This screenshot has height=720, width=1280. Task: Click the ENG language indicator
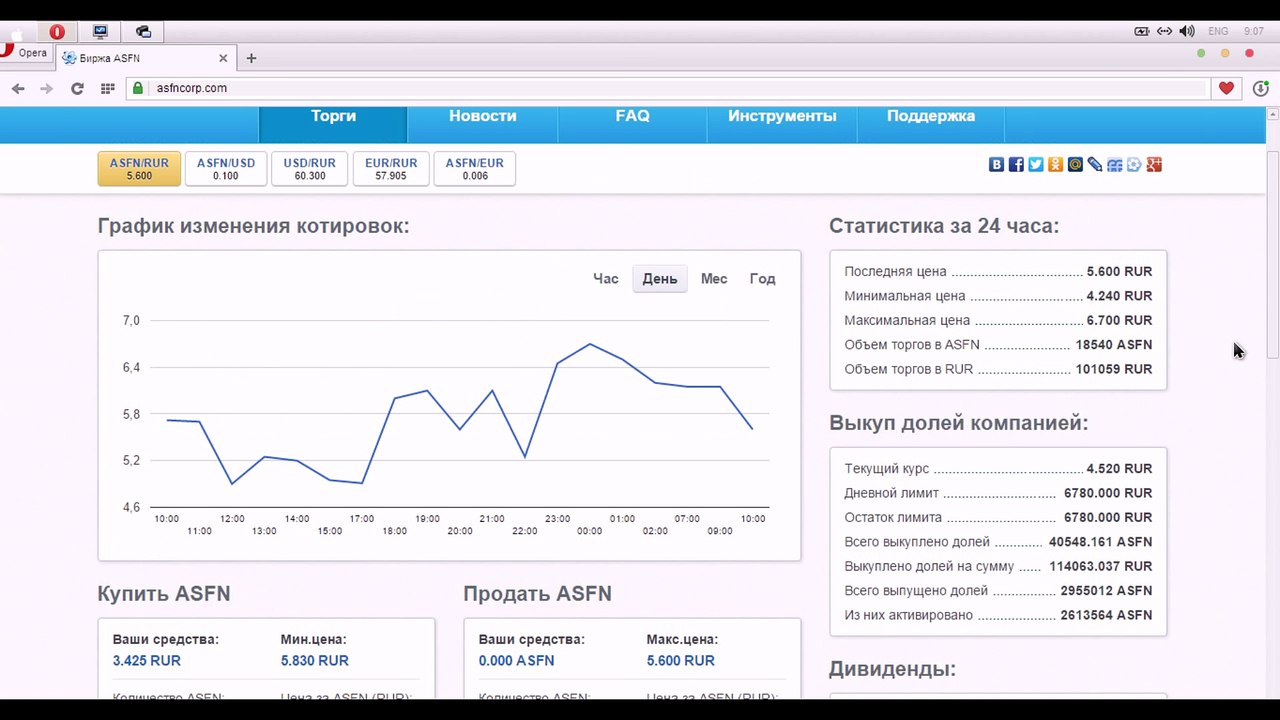1218,31
